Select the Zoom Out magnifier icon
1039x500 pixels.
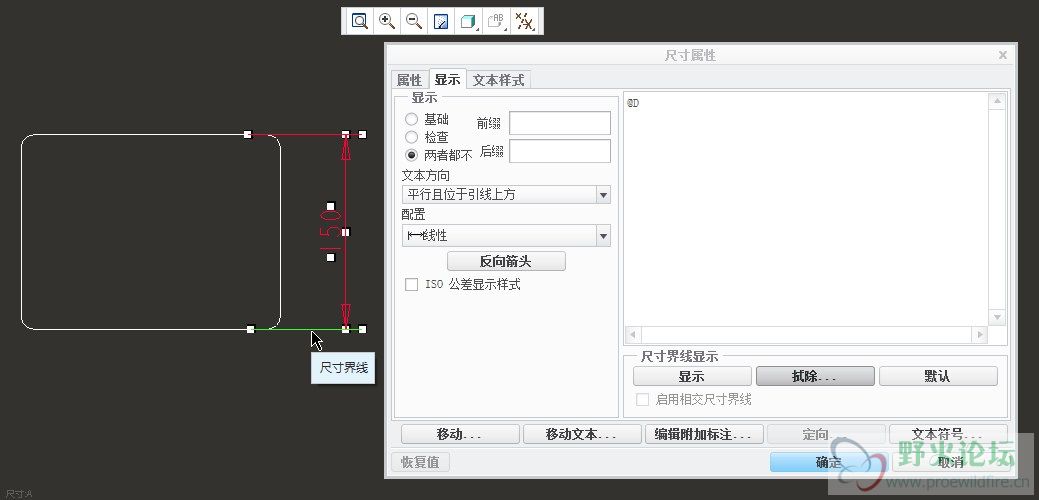point(414,21)
